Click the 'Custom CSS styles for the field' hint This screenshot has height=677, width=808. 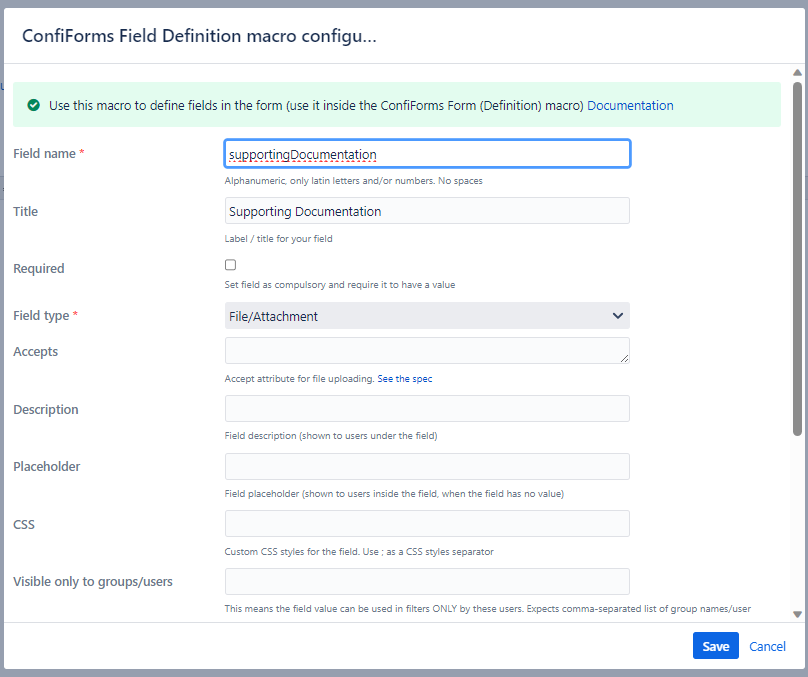359,552
